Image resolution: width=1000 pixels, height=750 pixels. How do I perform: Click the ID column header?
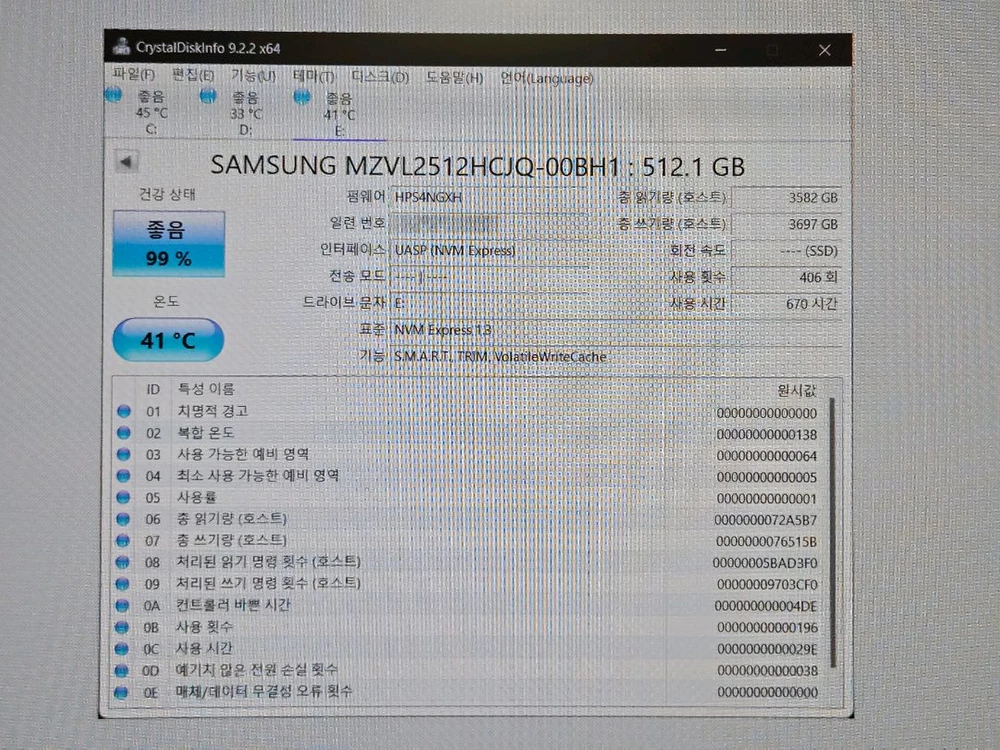pyautogui.click(x=153, y=388)
